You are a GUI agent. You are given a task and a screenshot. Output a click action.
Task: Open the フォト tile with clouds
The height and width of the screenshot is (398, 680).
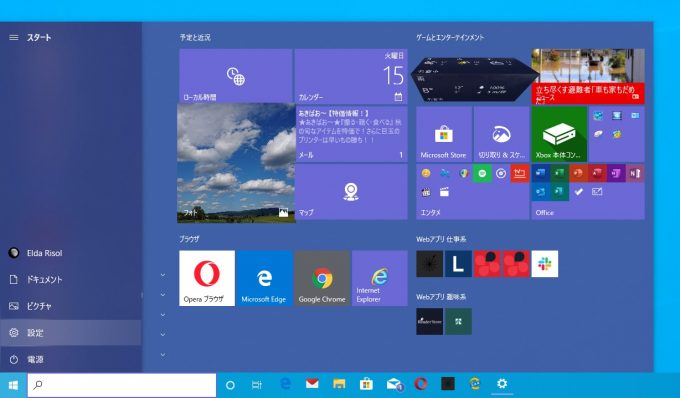(236, 163)
